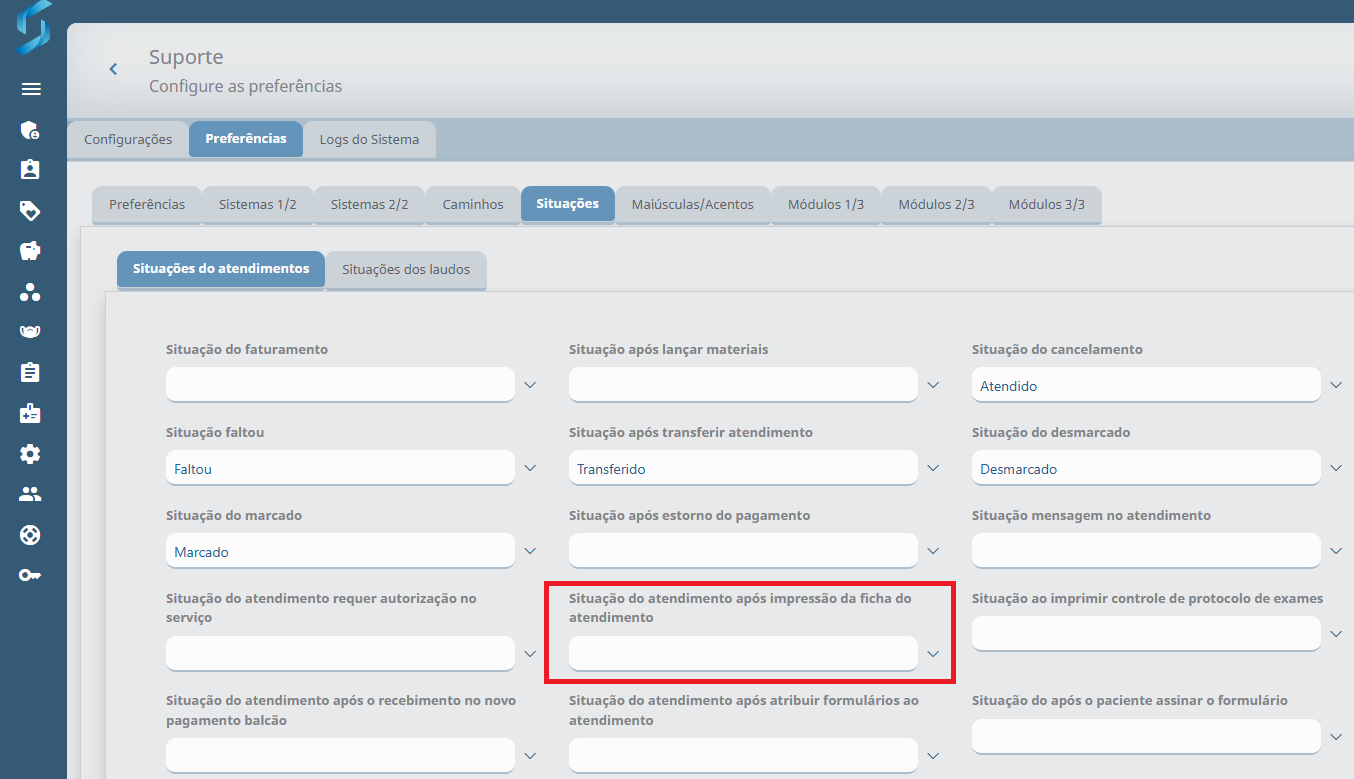Go to the Configurações tab
Screen dimensions: 1354x779
point(128,140)
